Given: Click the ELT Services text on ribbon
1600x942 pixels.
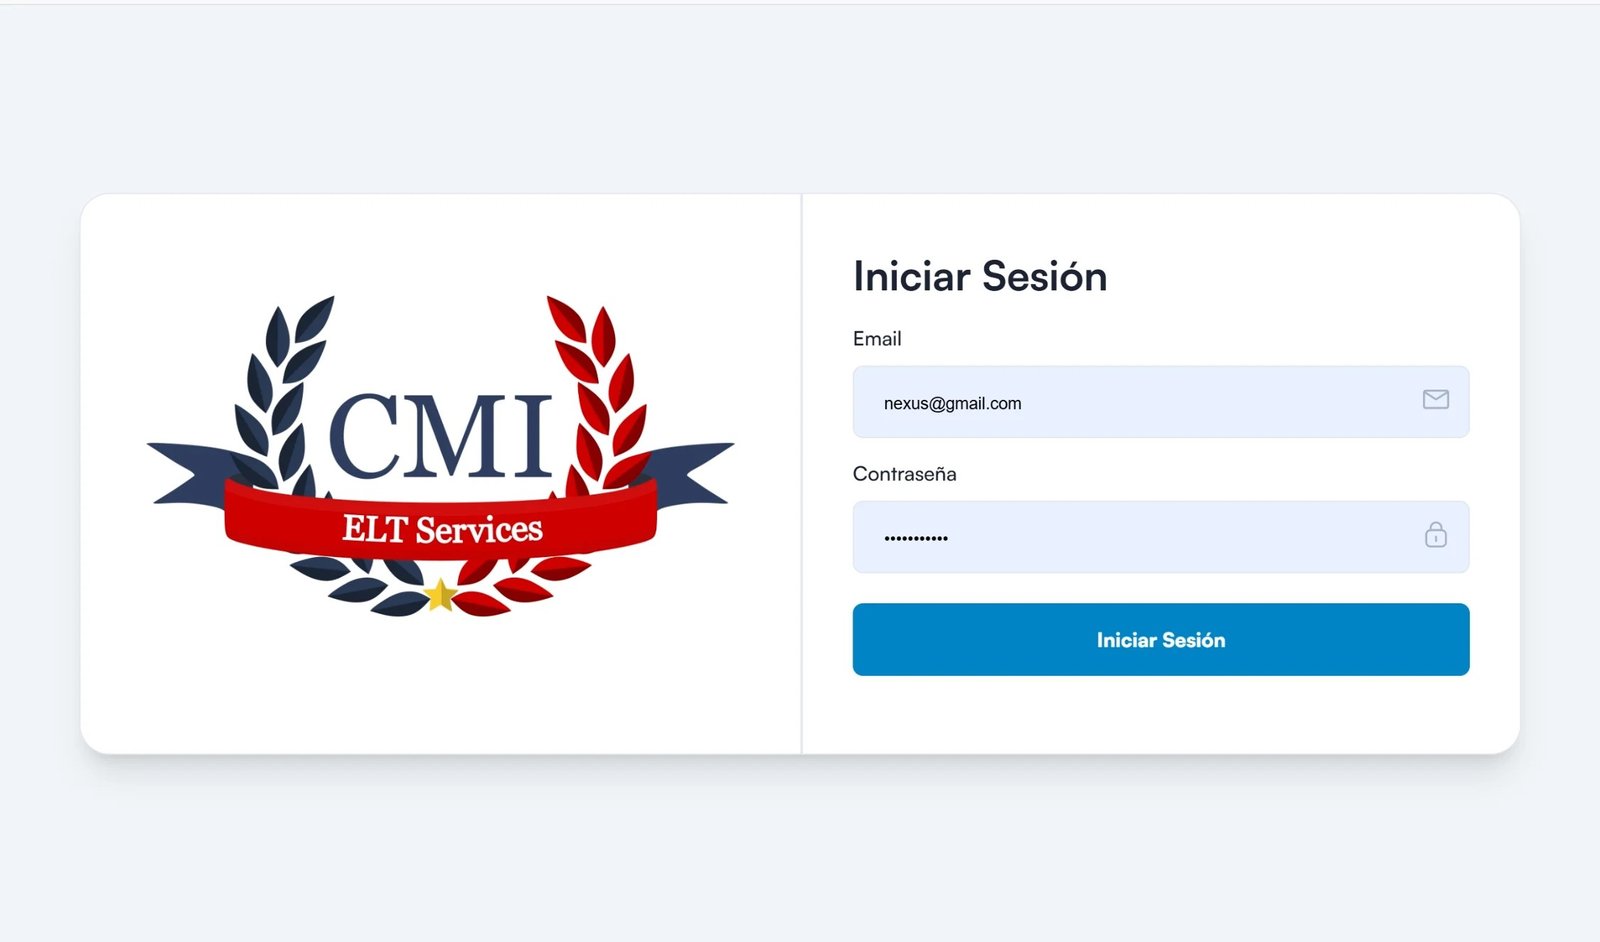Looking at the screenshot, I should click(x=442, y=529).
